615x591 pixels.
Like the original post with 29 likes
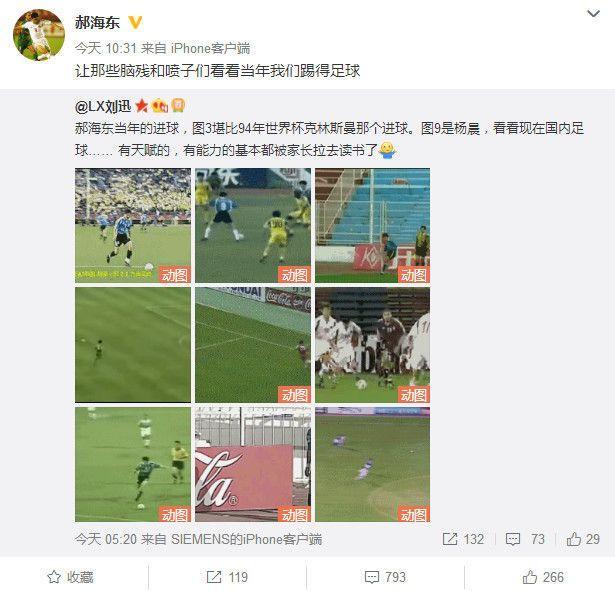point(583,539)
